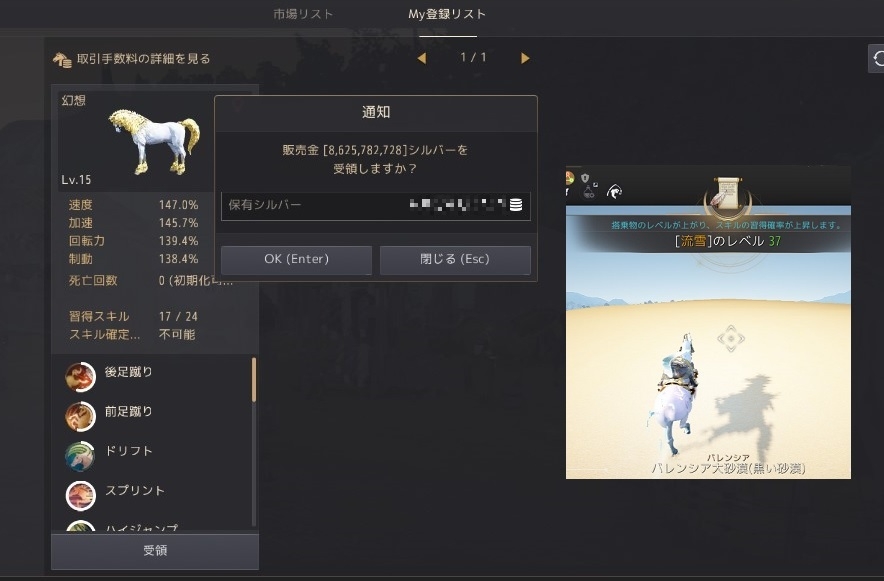884x581 pixels.
Task: Click the 保有シルバー field
Action: tap(375, 205)
